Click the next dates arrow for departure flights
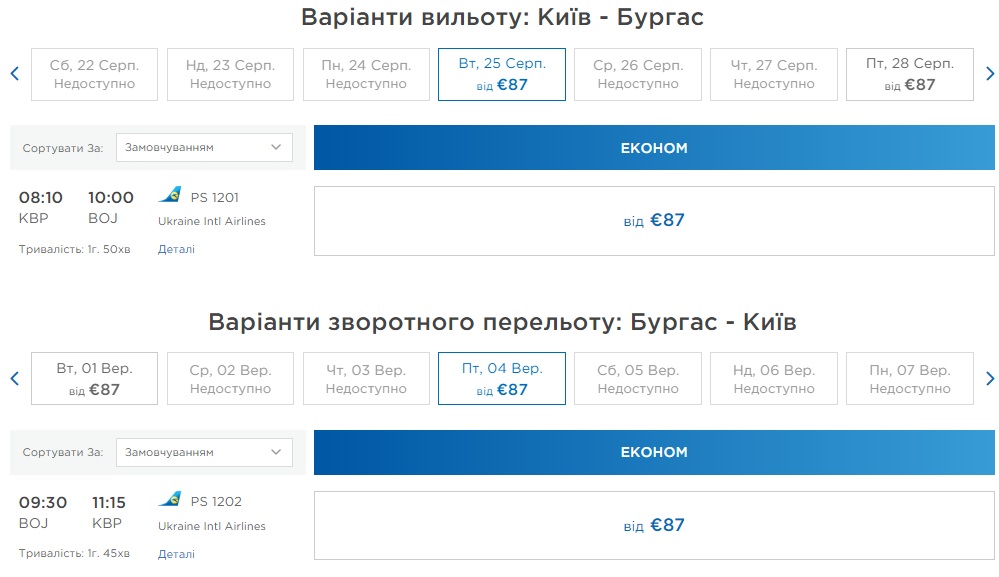This screenshot has width=999, height=577. (990, 74)
